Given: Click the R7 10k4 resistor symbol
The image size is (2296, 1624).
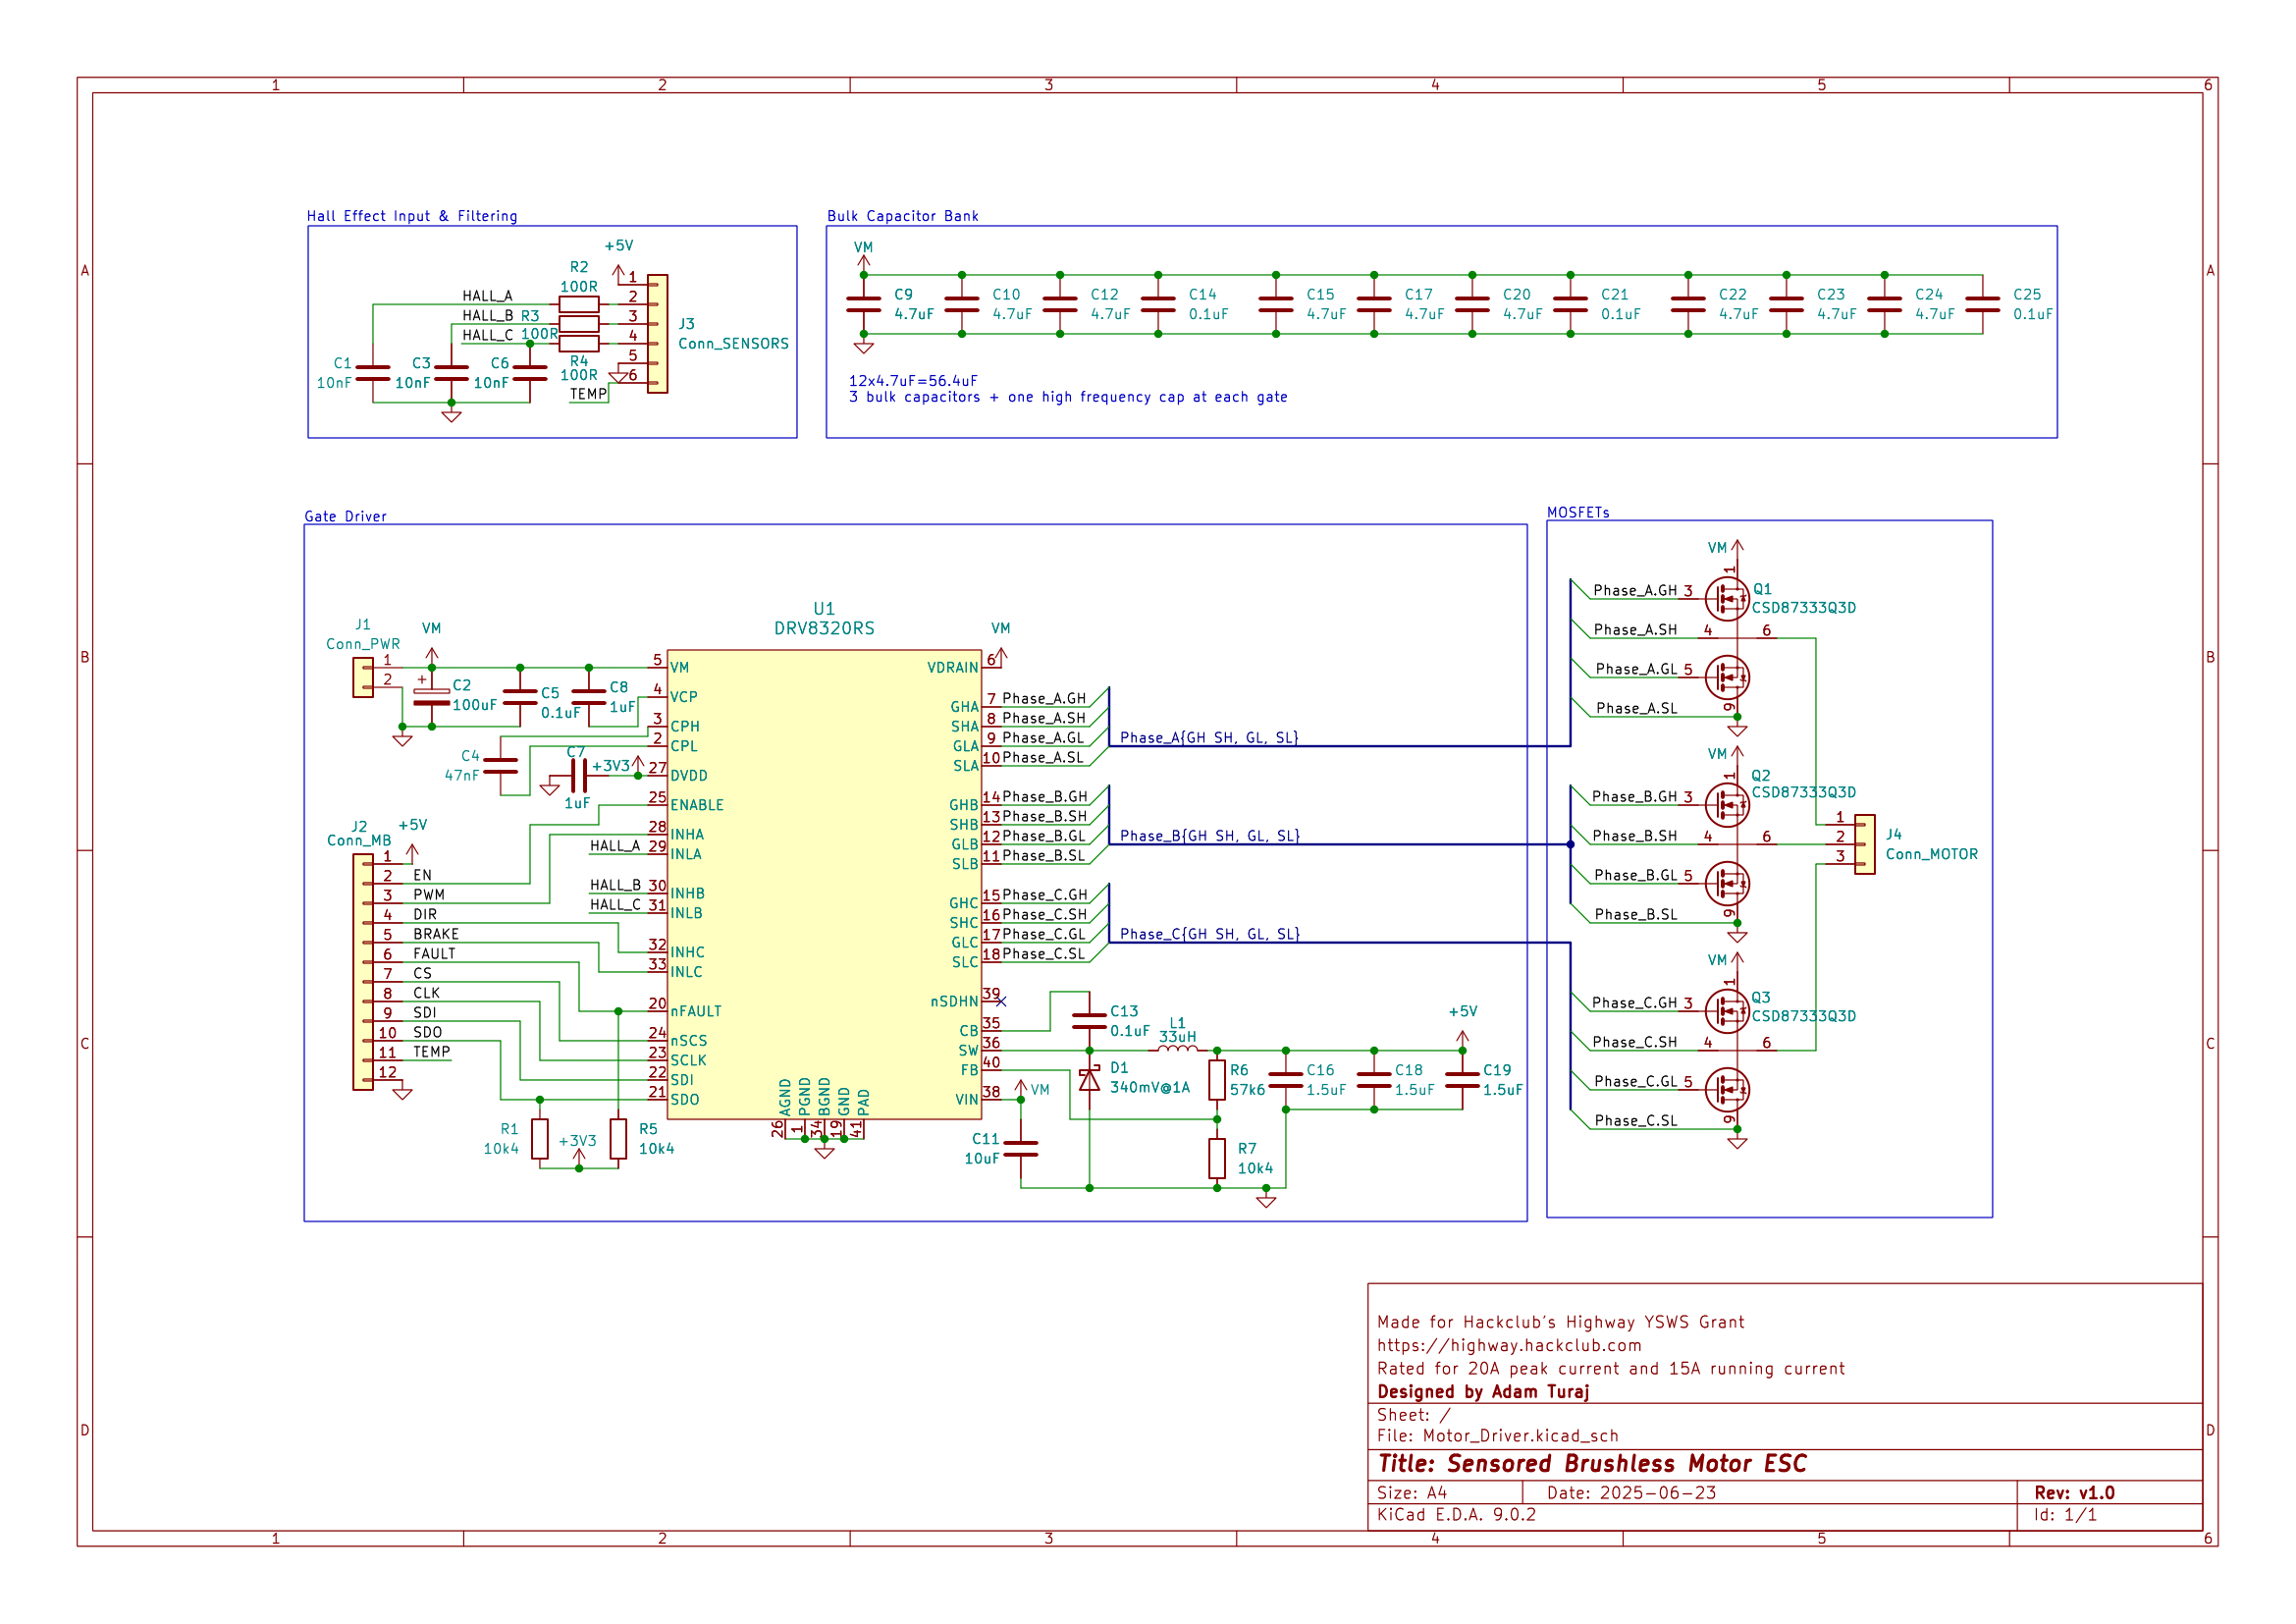Looking at the screenshot, I should 1217,1158.
